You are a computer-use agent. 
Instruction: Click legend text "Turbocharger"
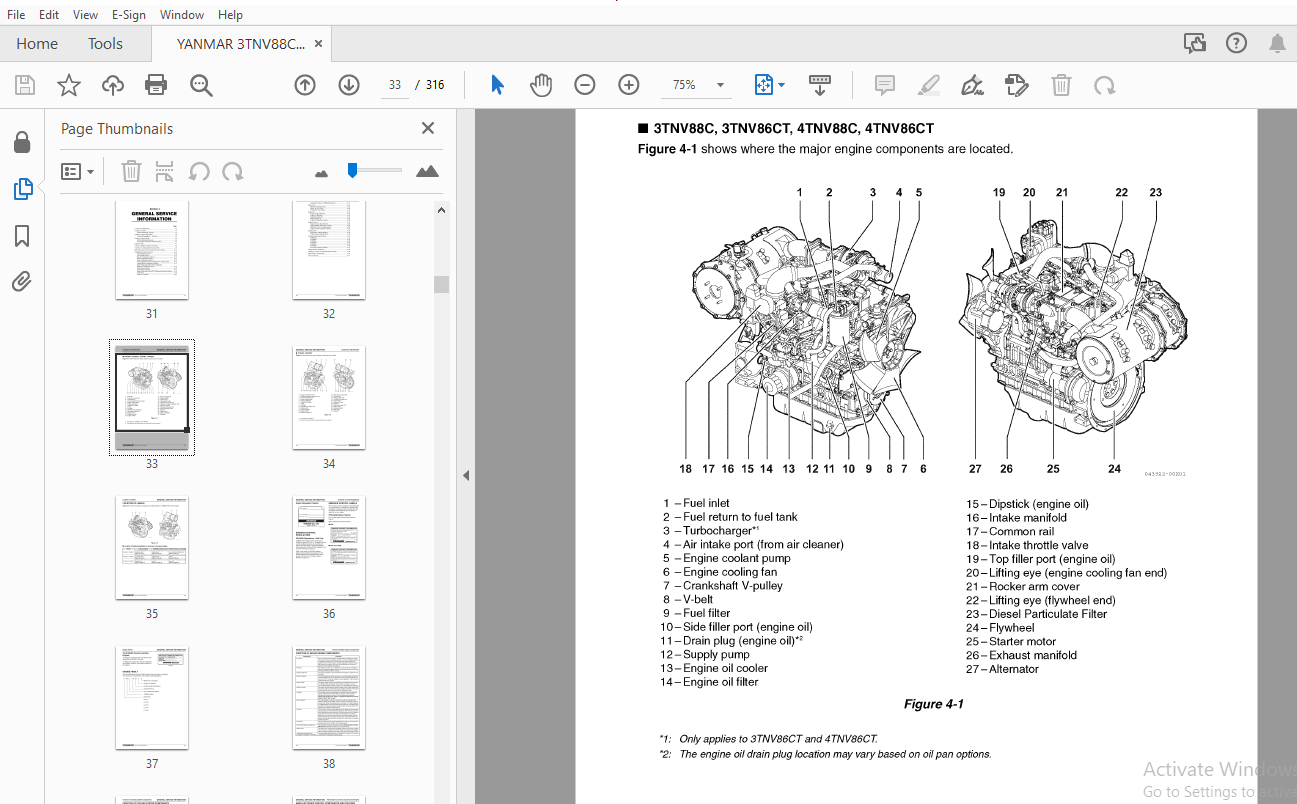(x=717, y=531)
